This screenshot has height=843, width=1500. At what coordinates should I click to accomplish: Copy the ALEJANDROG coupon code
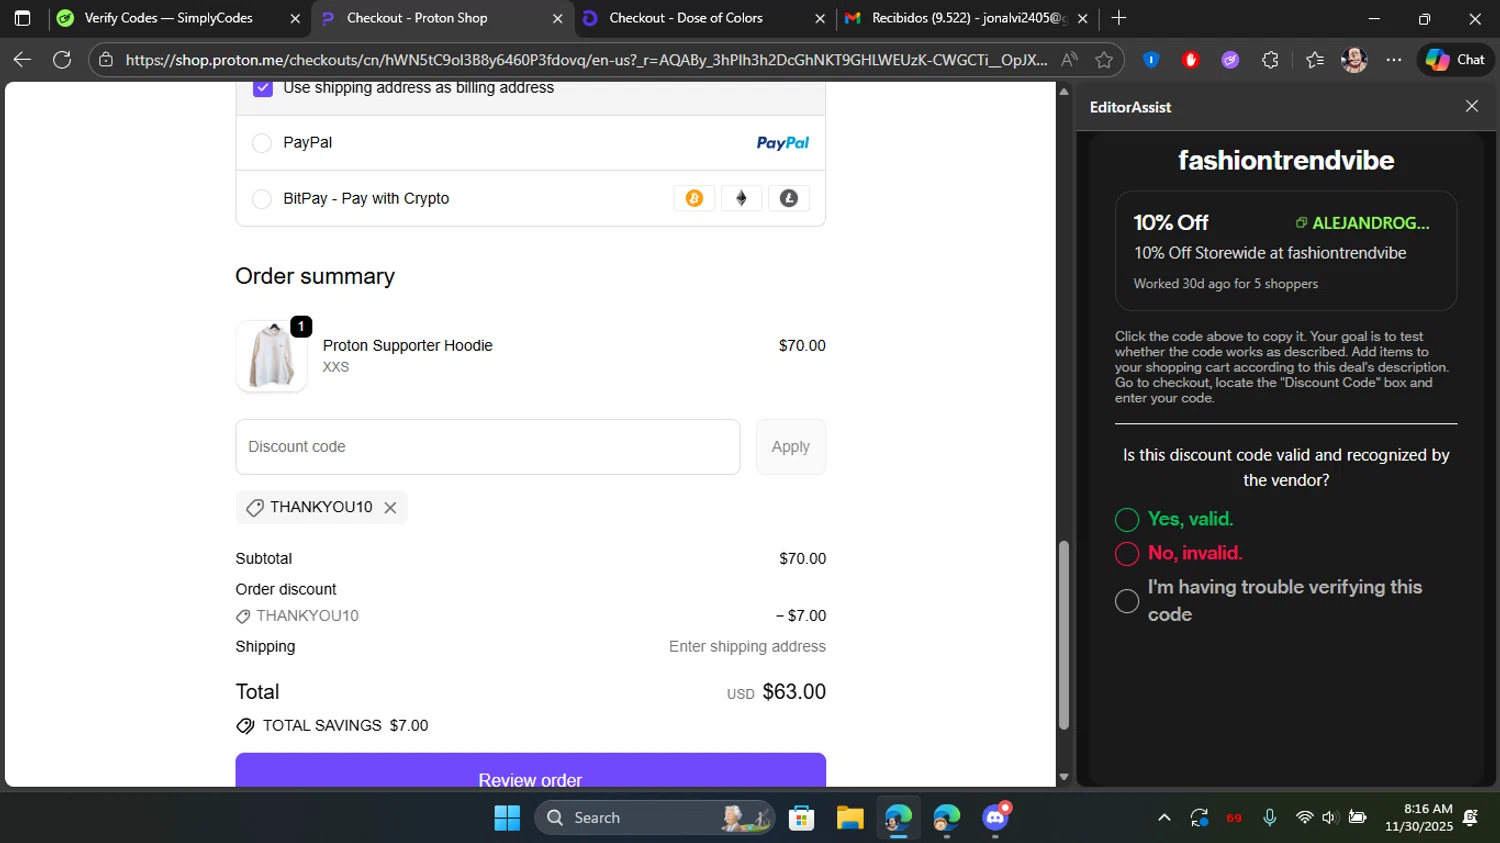1362,223
